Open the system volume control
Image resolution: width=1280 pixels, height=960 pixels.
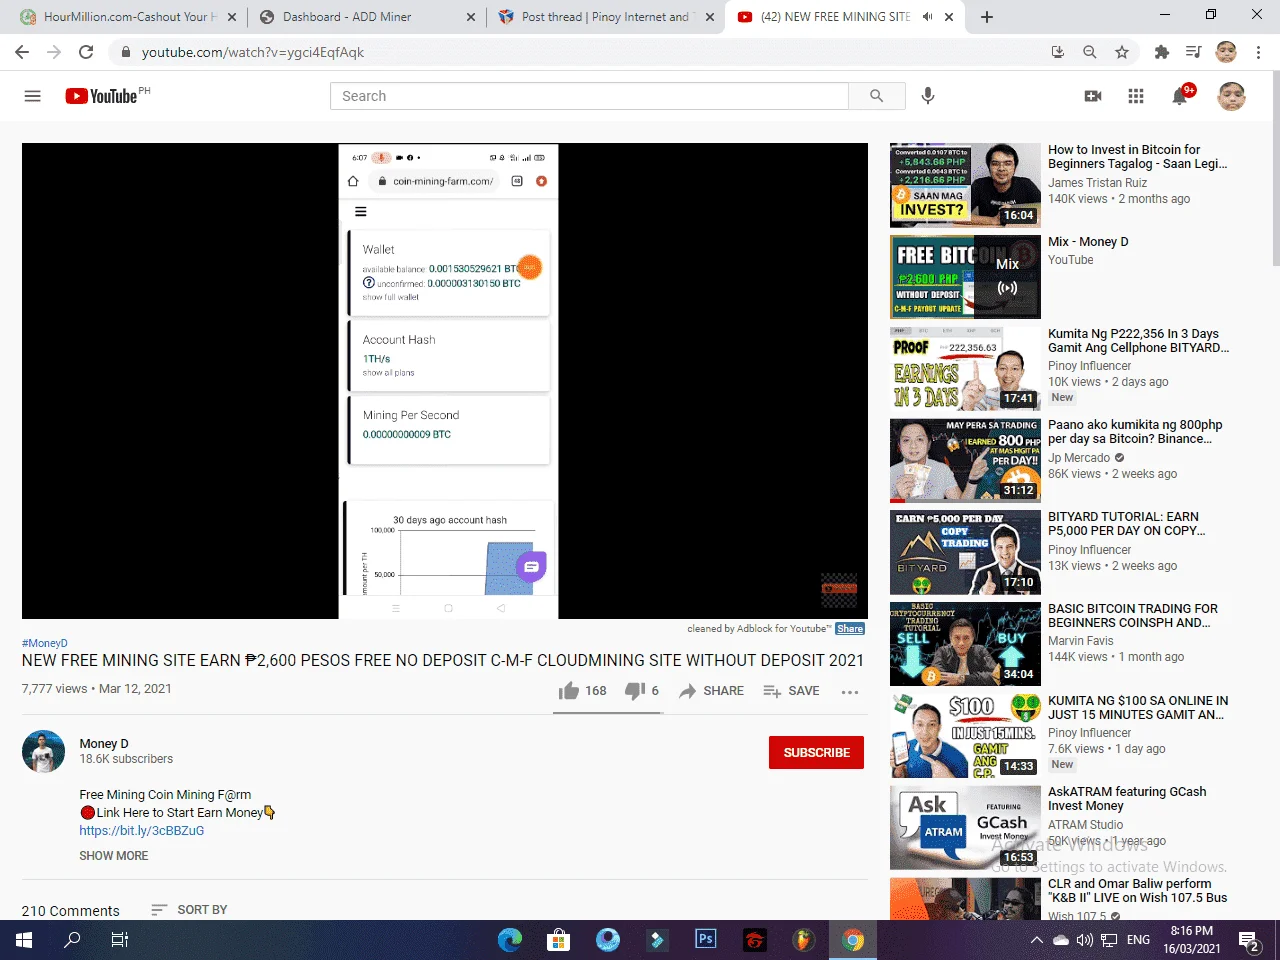coord(1085,940)
